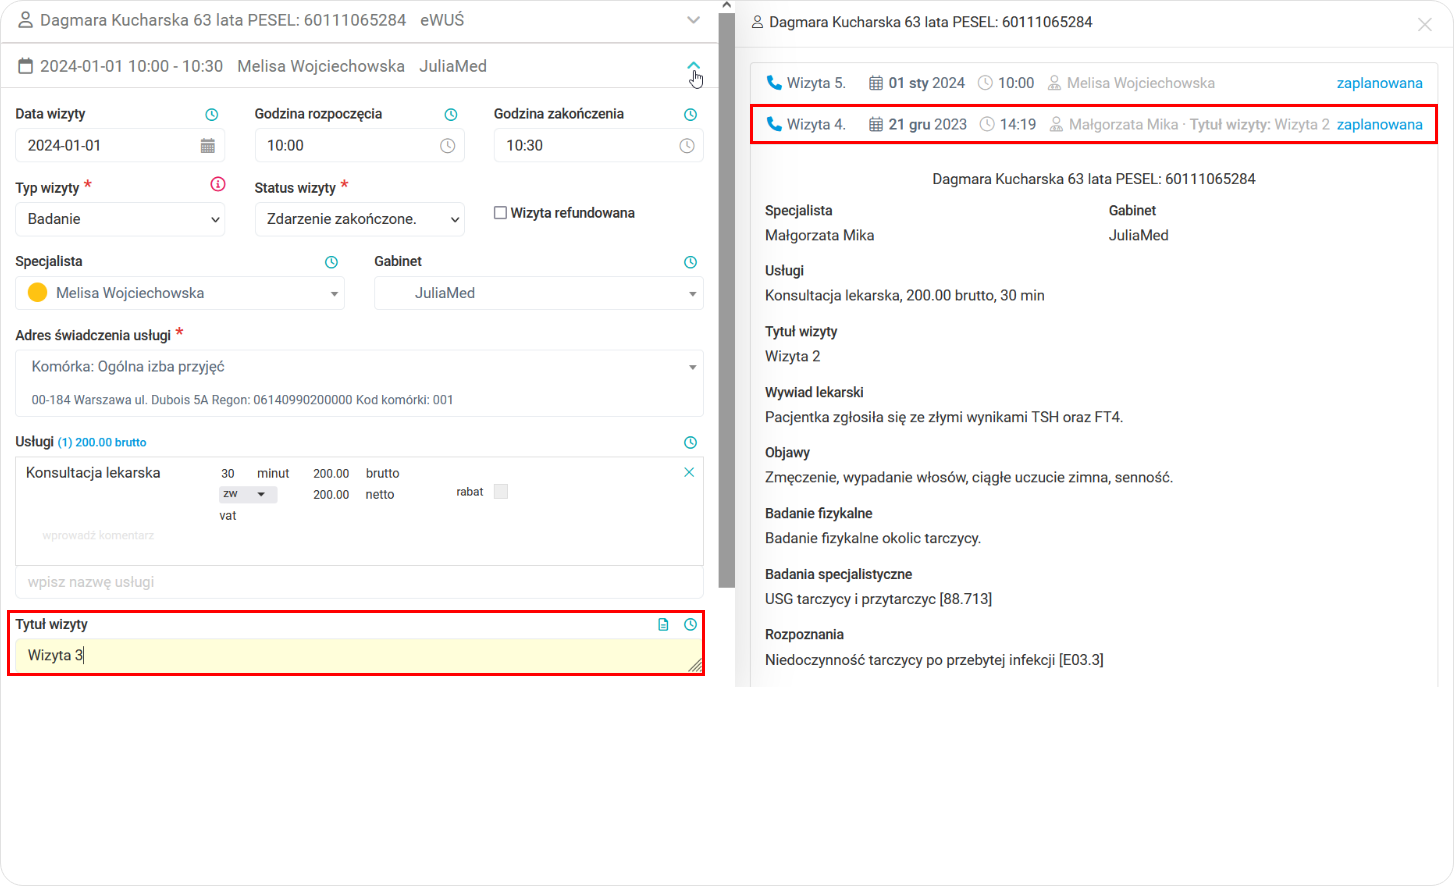Screen dimensions: 1454x886
Task: Open the Wizyta 4 row in history
Action: pos(1094,124)
